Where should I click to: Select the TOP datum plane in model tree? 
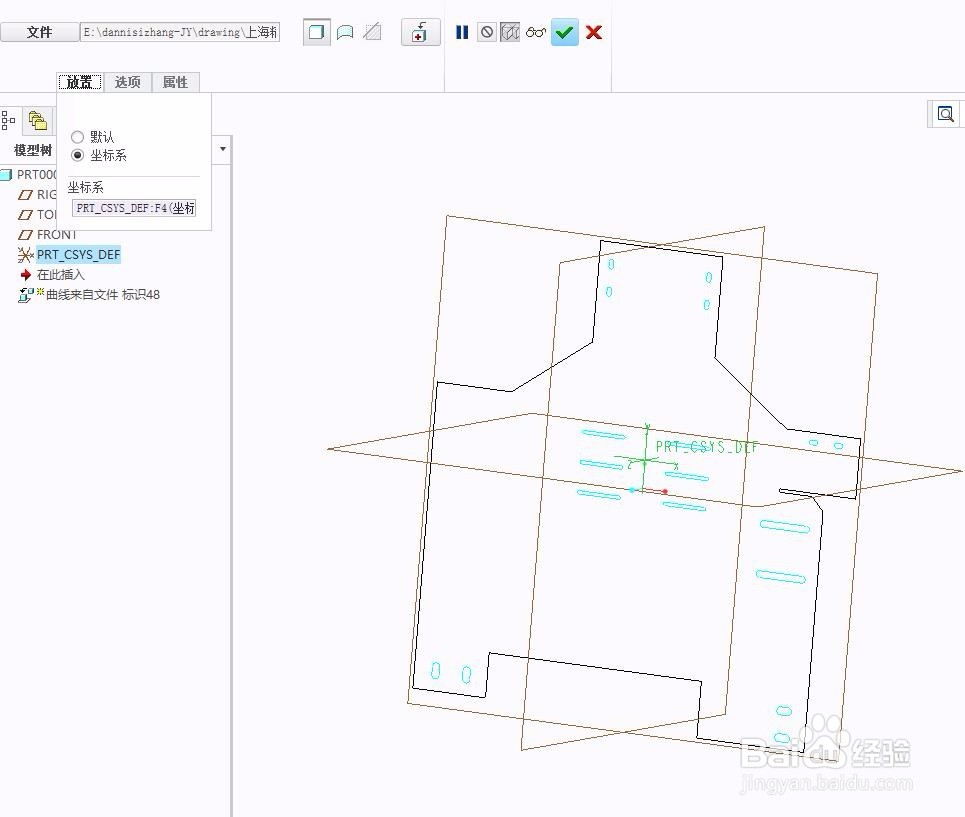(x=38, y=215)
